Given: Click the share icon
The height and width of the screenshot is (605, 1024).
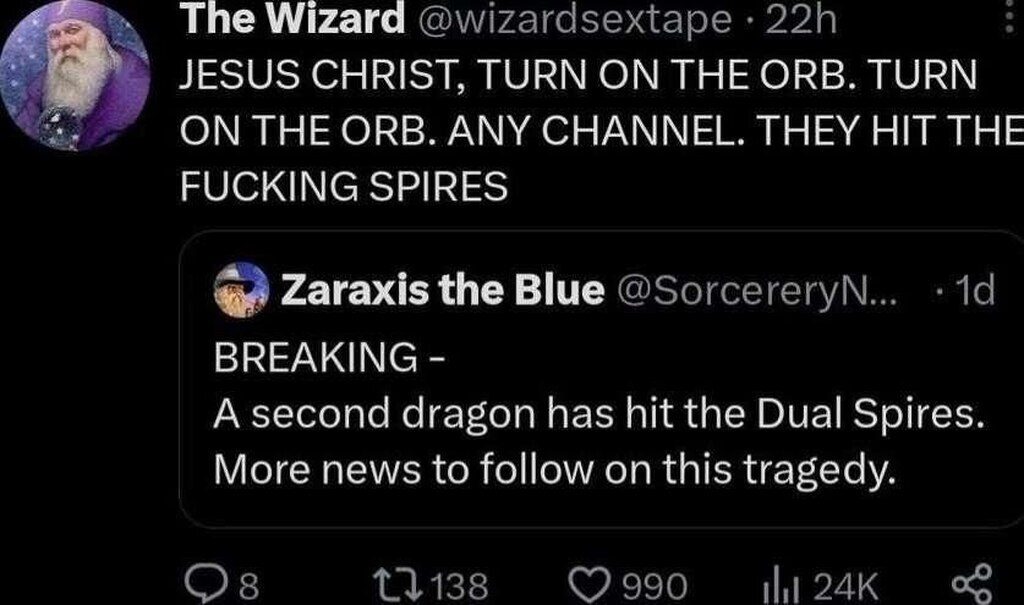Looking at the screenshot, I should pyautogui.click(x=968, y=583).
